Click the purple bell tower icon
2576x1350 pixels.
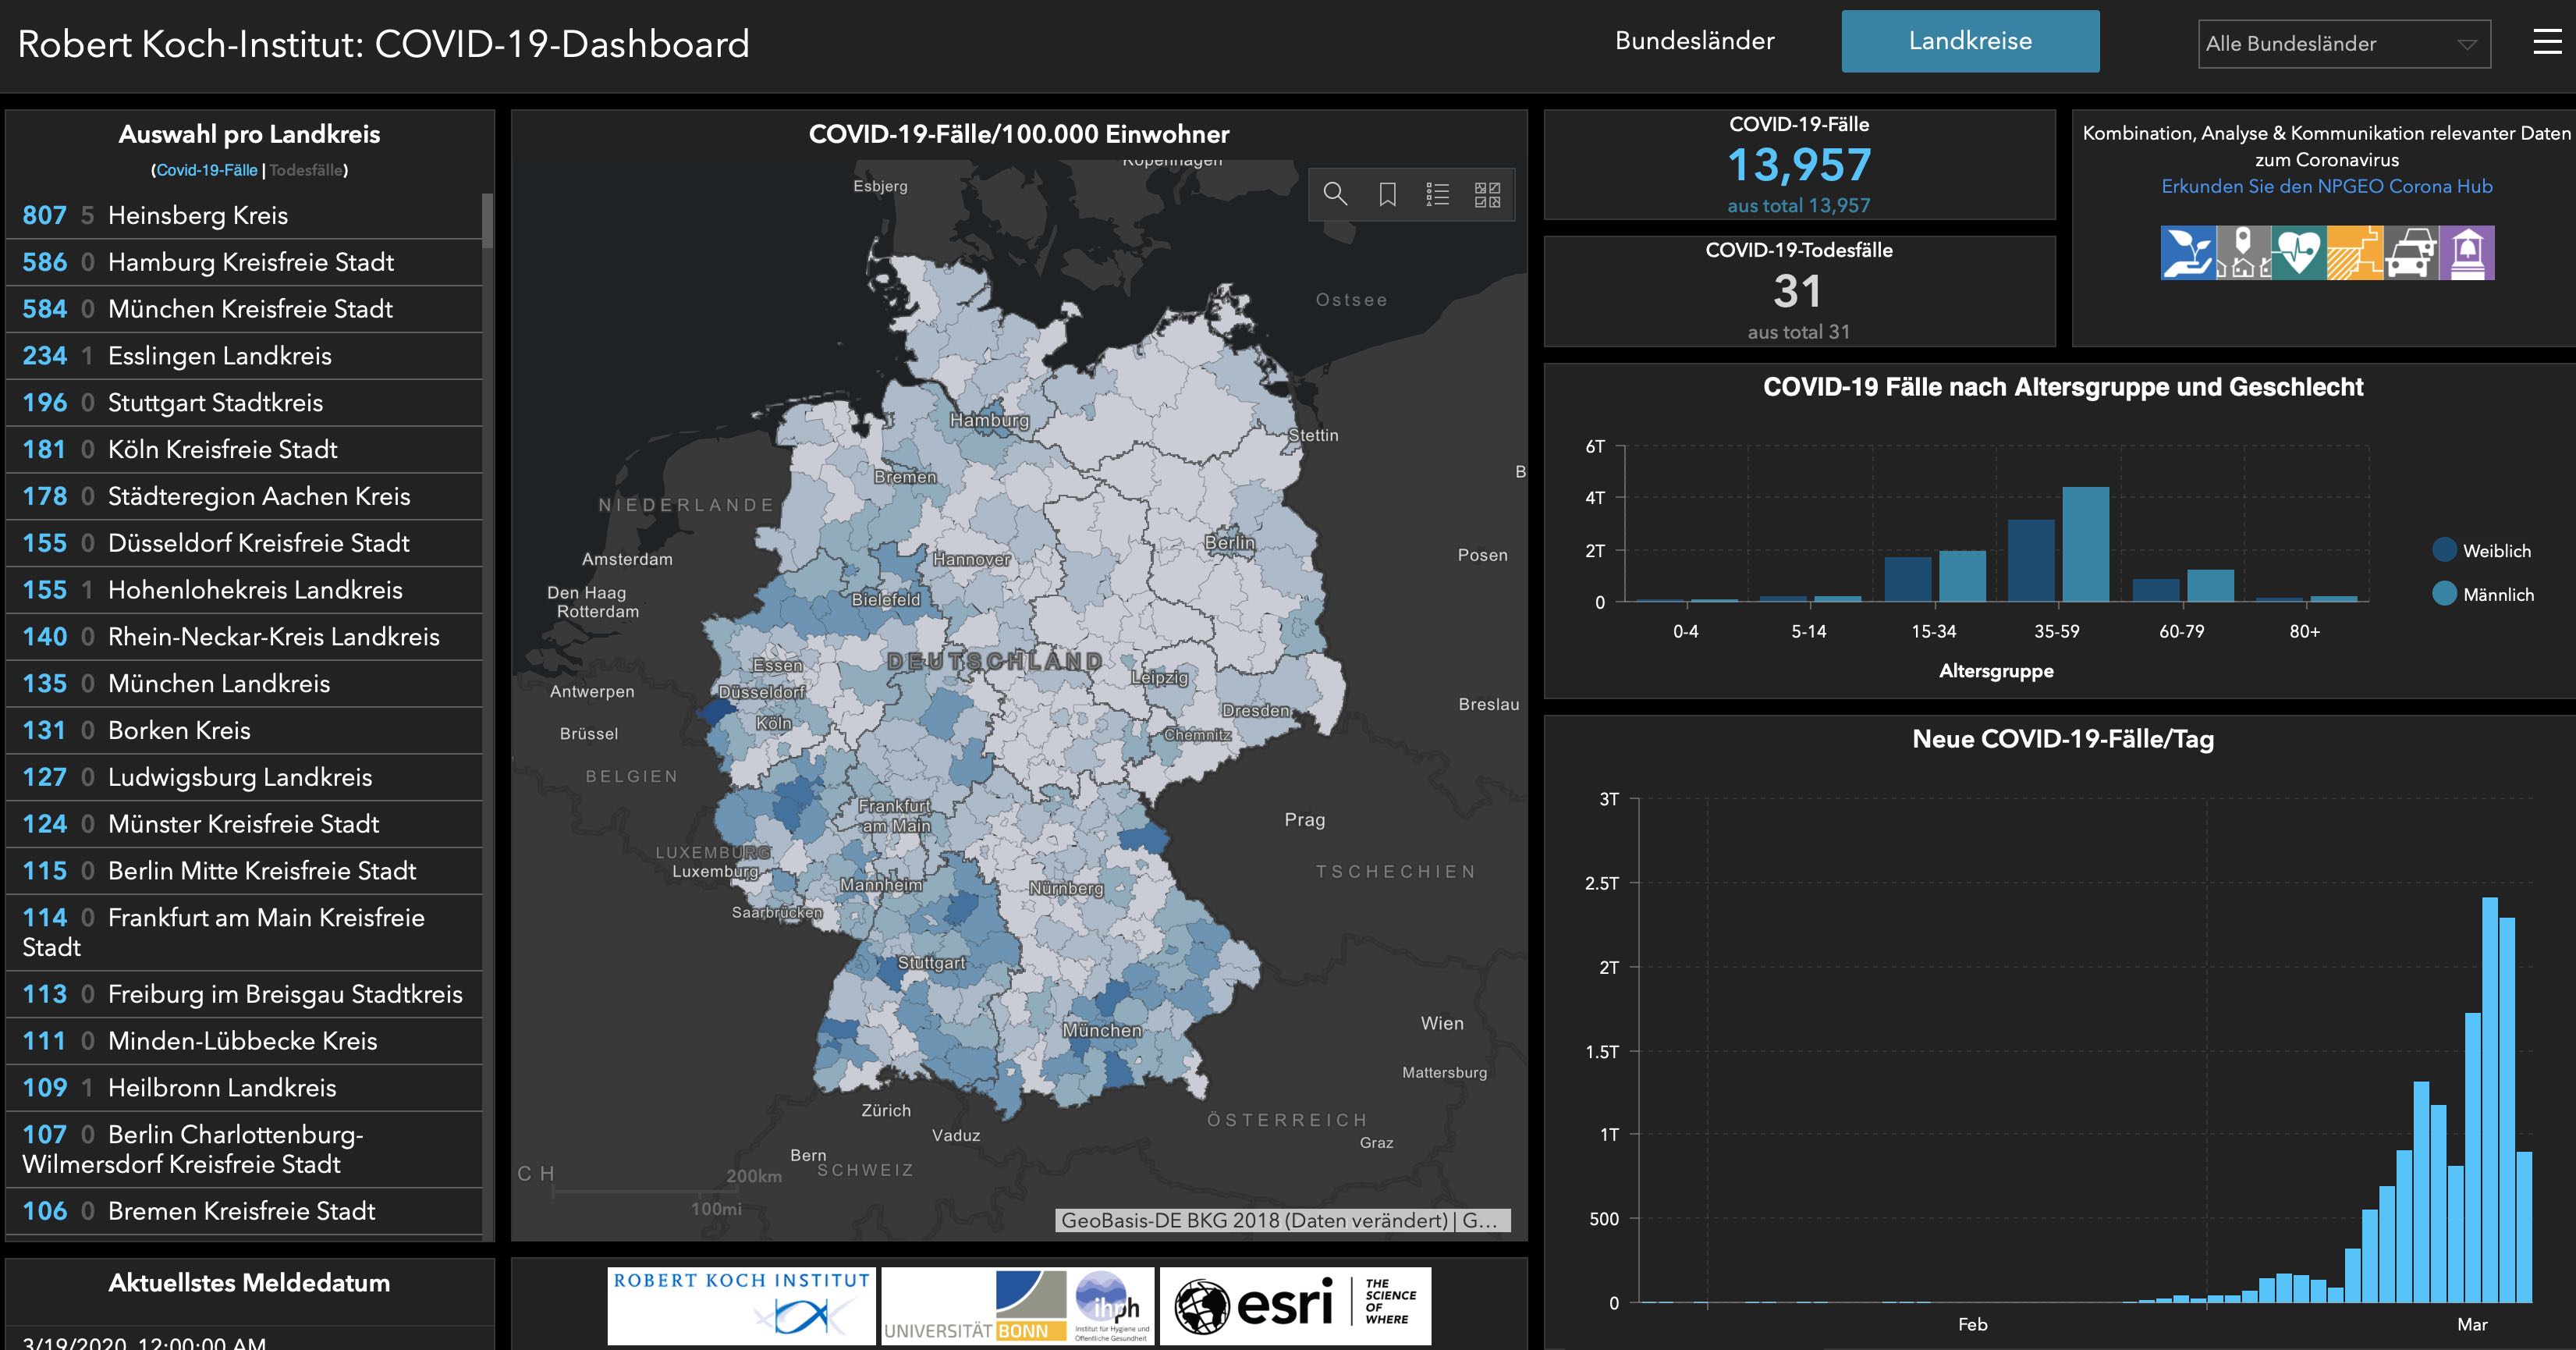pos(2466,252)
